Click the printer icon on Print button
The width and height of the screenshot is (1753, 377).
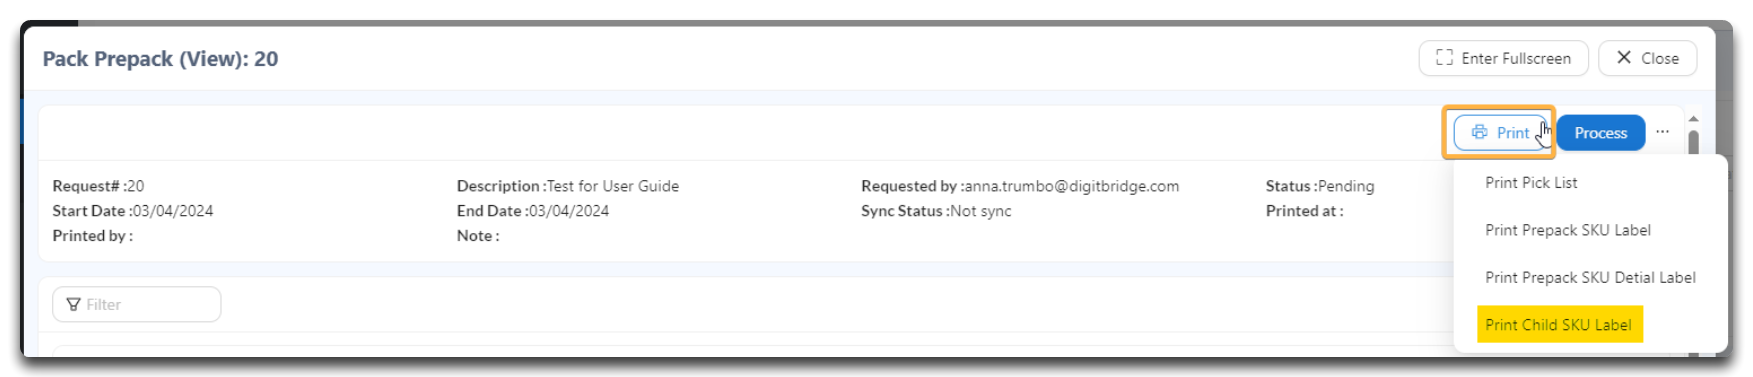[1479, 132]
